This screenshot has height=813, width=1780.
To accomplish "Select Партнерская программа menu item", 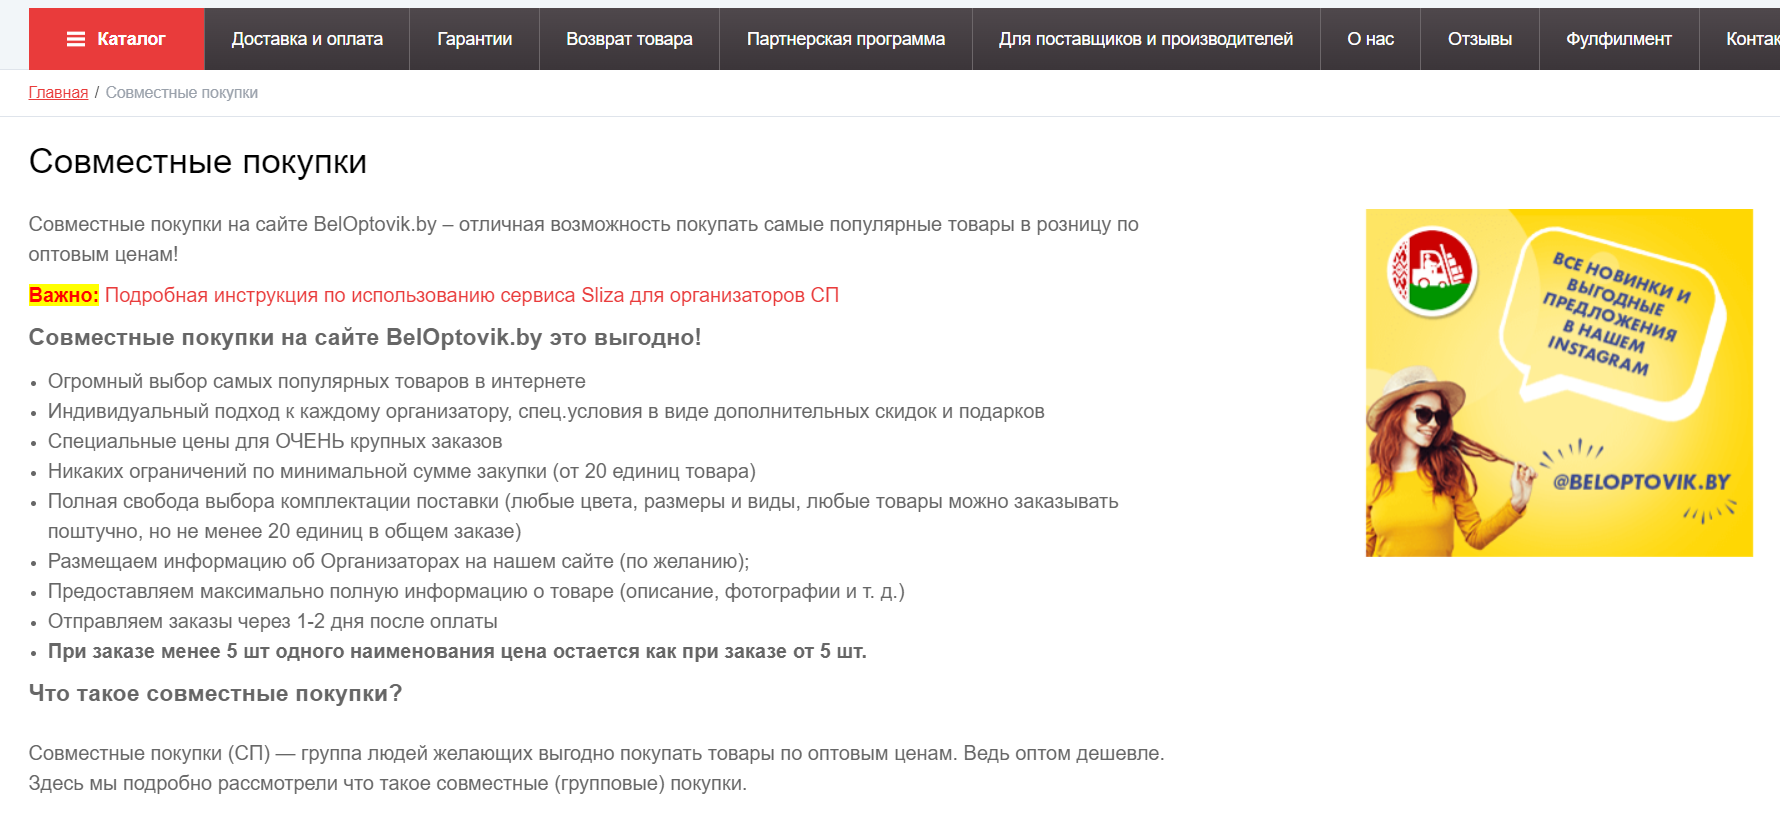I will [846, 39].
